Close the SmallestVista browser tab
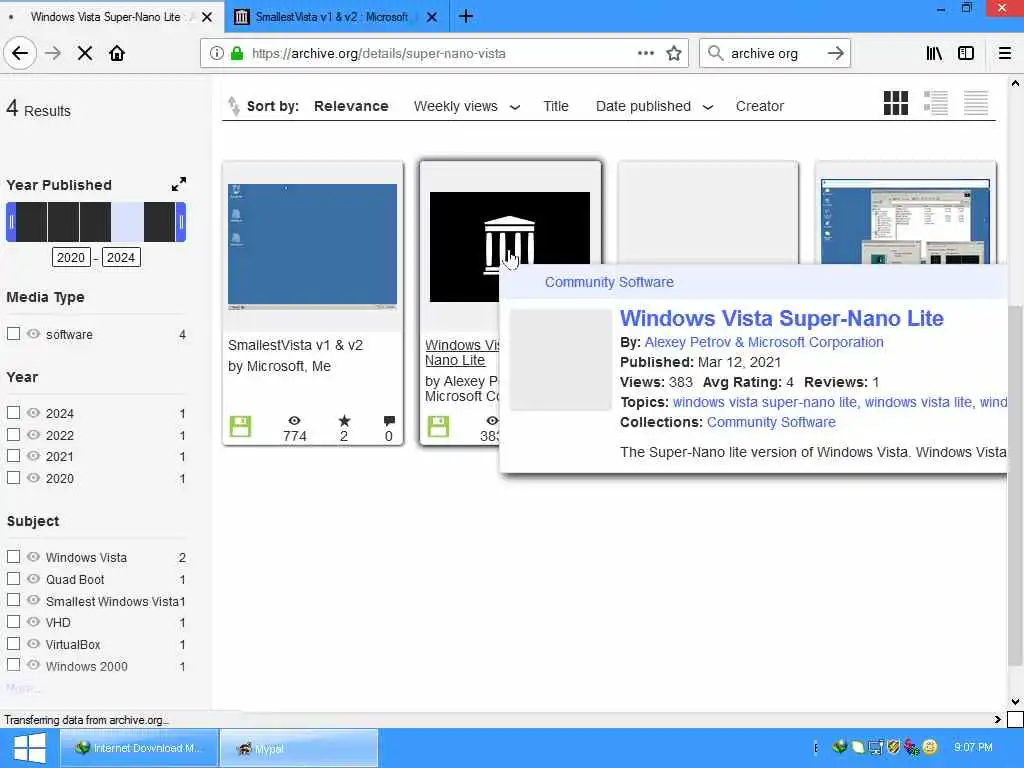The width and height of the screenshot is (1024, 768). [432, 17]
